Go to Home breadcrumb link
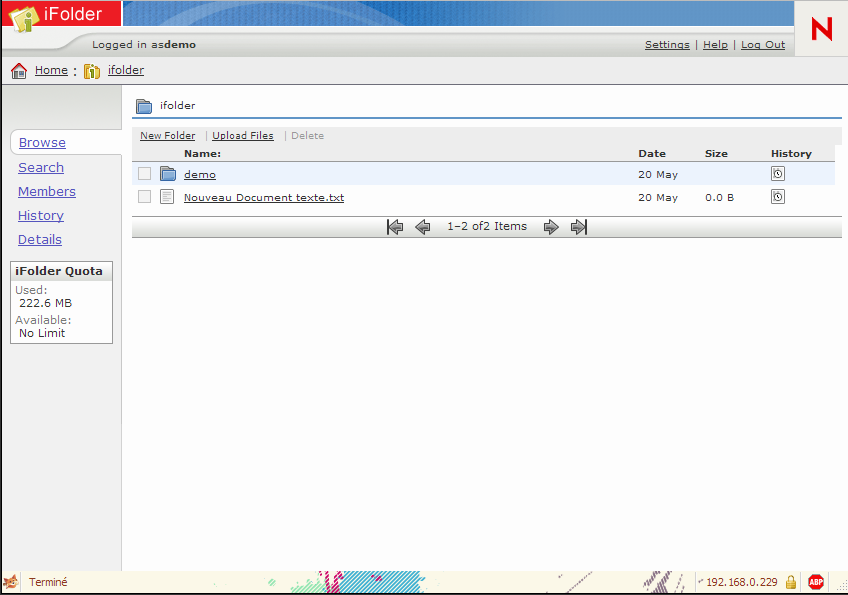848x595 pixels. [51, 70]
